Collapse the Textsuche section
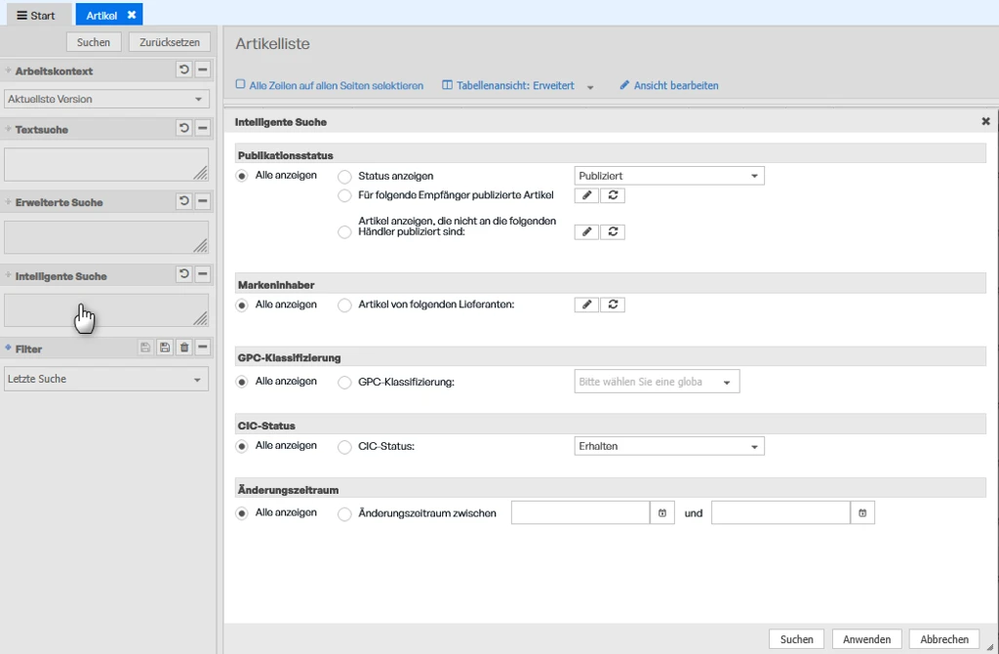Image resolution: width=999 pixels, height=654 pixels. tap(203, 128)
